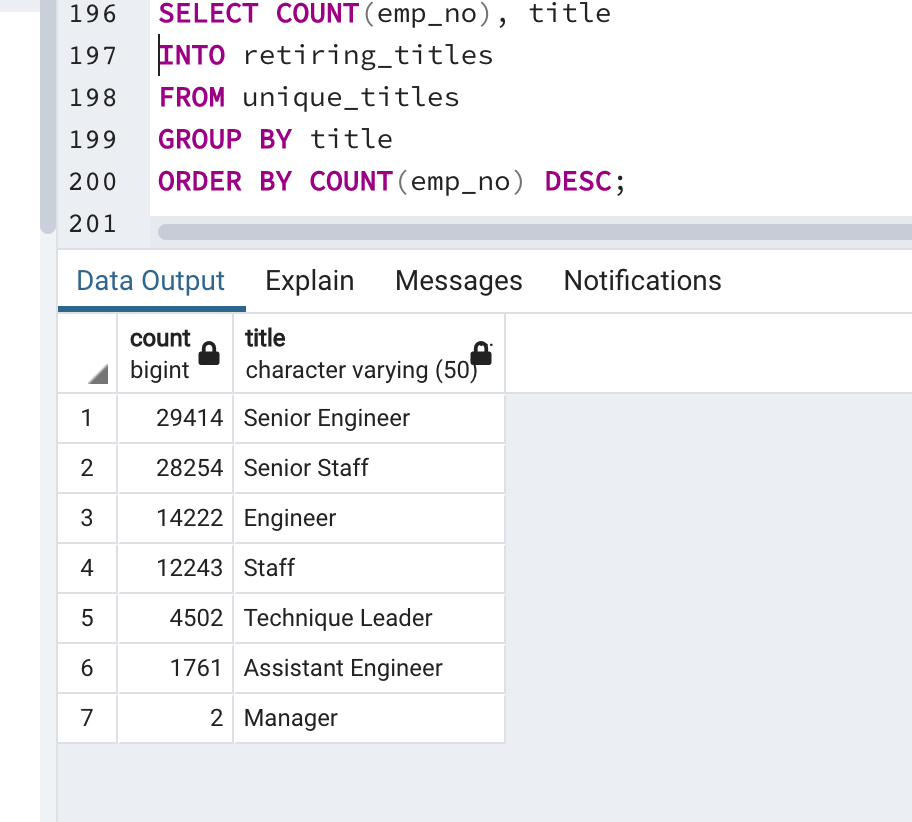912x822 pixels.
Task: Select row 6 by its row number
Action: tap(87, 668)
